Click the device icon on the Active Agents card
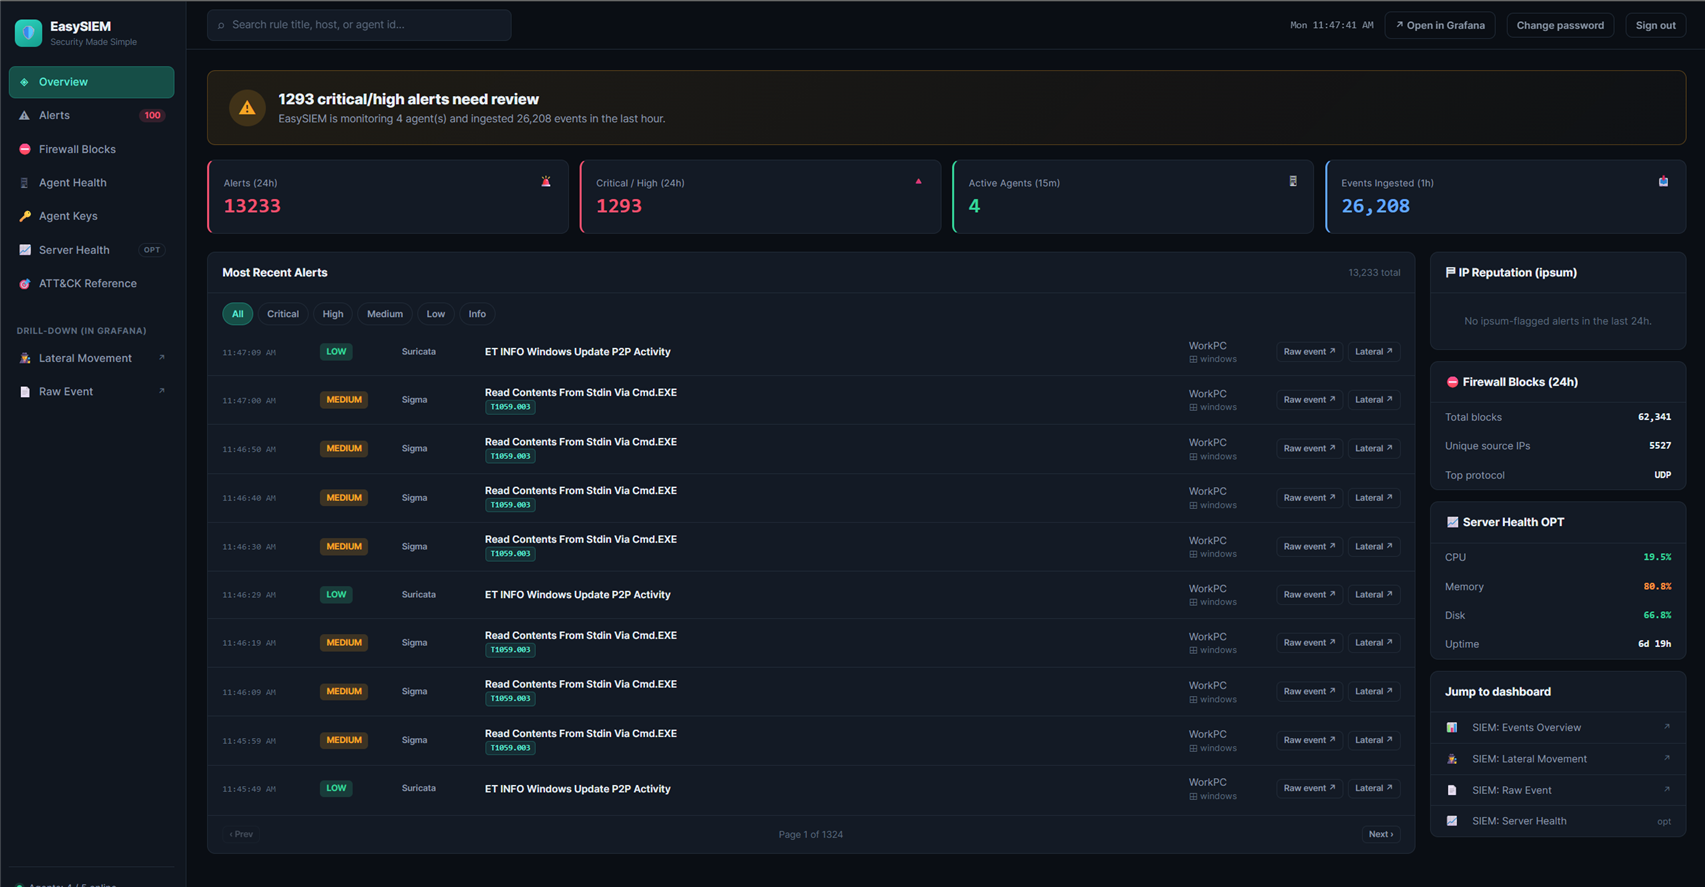The image size is (1705, 887). (x=1292, y=182)
